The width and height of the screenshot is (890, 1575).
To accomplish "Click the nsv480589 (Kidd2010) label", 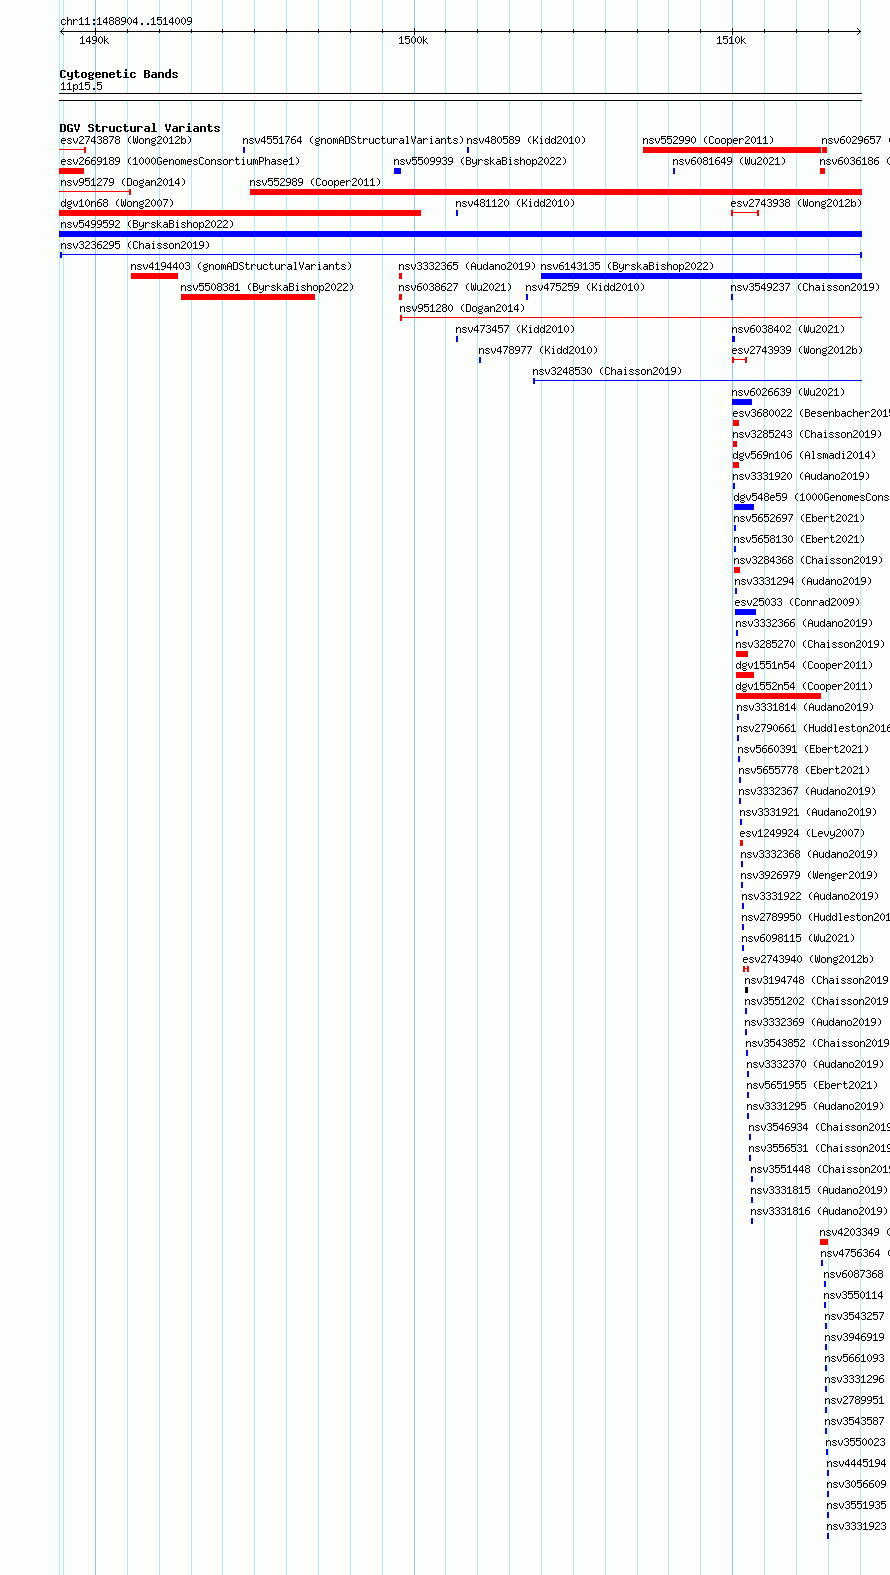I will click(x=526, y=140).
